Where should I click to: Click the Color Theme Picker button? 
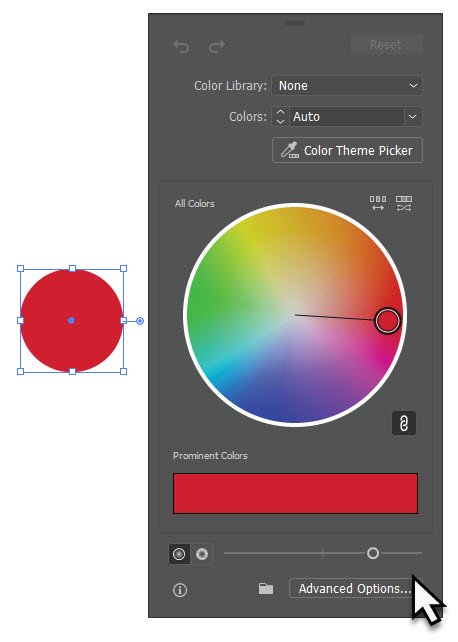click(347, 150)
